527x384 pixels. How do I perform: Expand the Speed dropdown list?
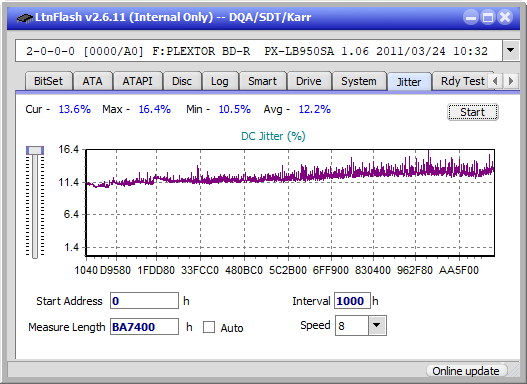coord(377,325)
